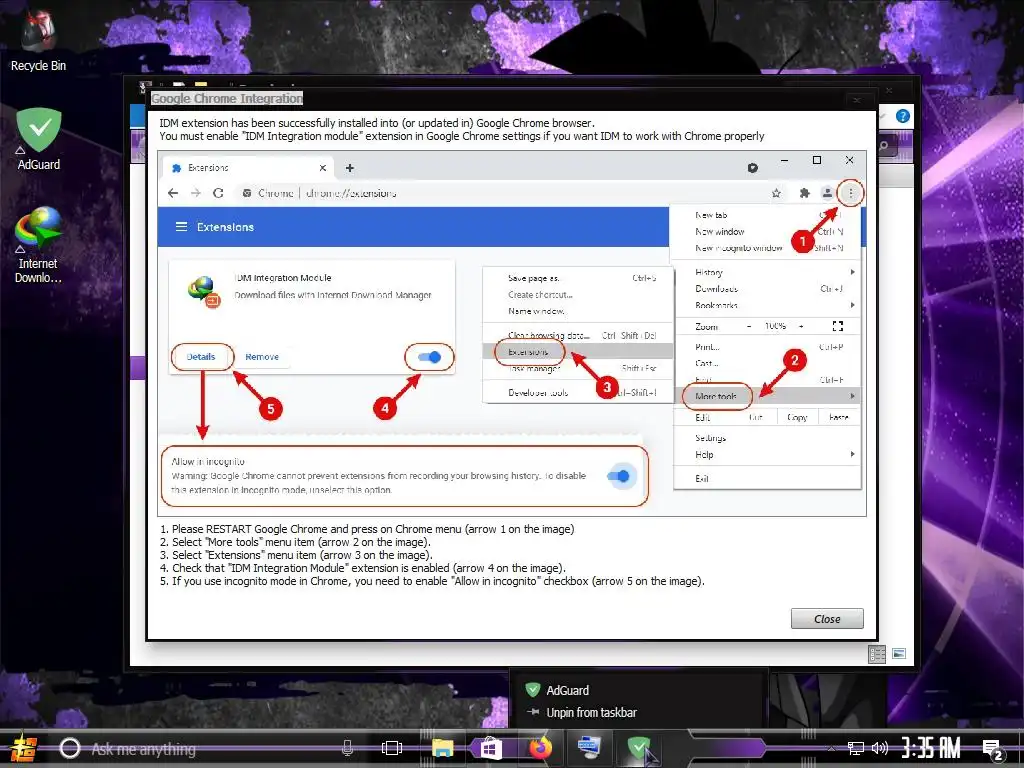Close Google Chrome Integration dialog via title bar X
This screenshot has height=768, width=1024.
856,100
